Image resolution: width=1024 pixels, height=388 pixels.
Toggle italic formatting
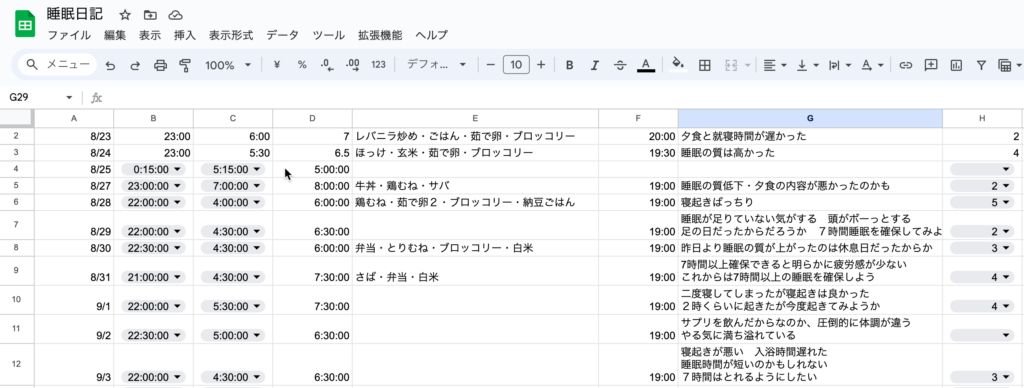tap(594, 65)
